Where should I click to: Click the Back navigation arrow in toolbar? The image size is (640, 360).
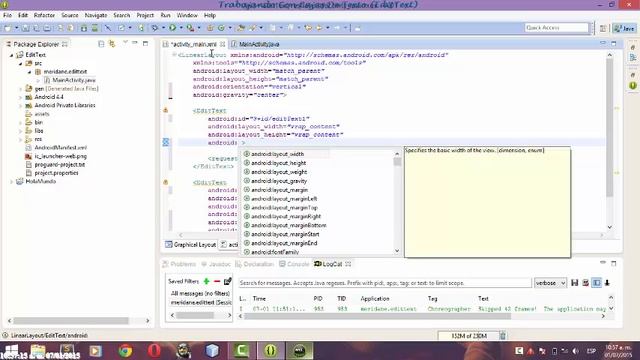pyautogui.click(x=319, y=28)
